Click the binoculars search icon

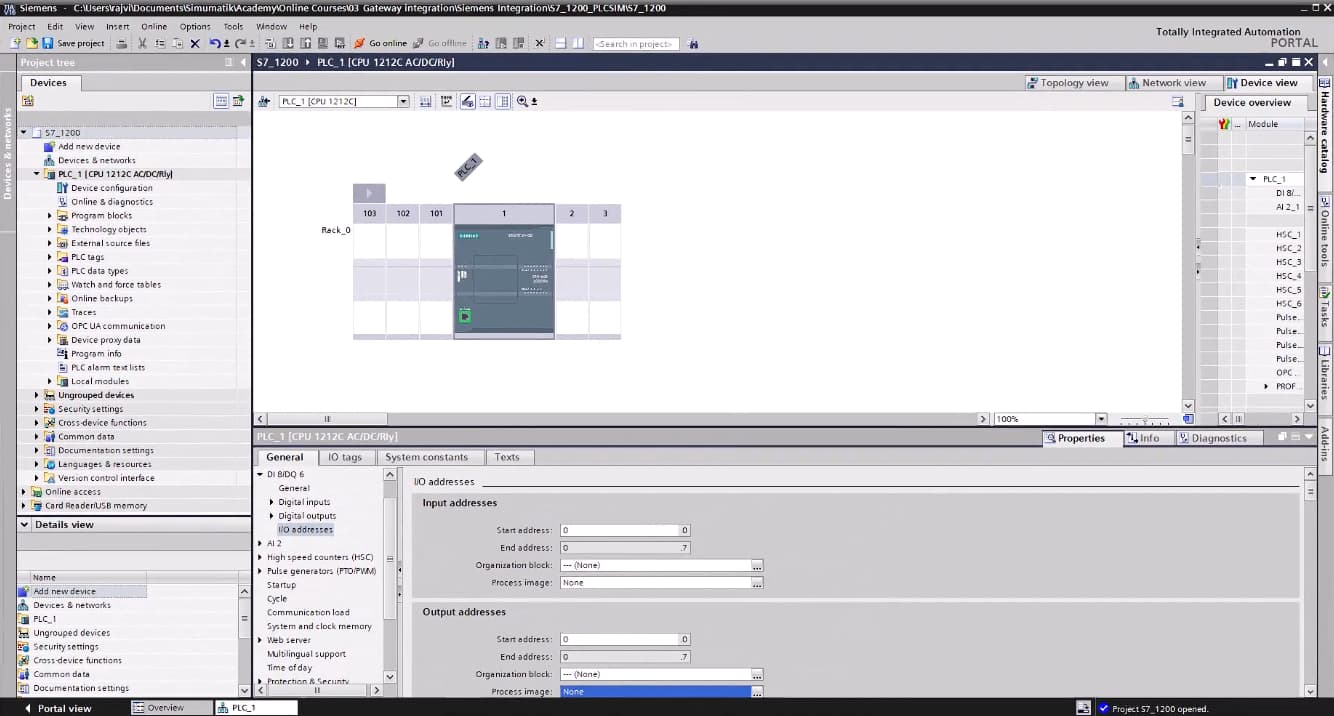tap(693, 43)
